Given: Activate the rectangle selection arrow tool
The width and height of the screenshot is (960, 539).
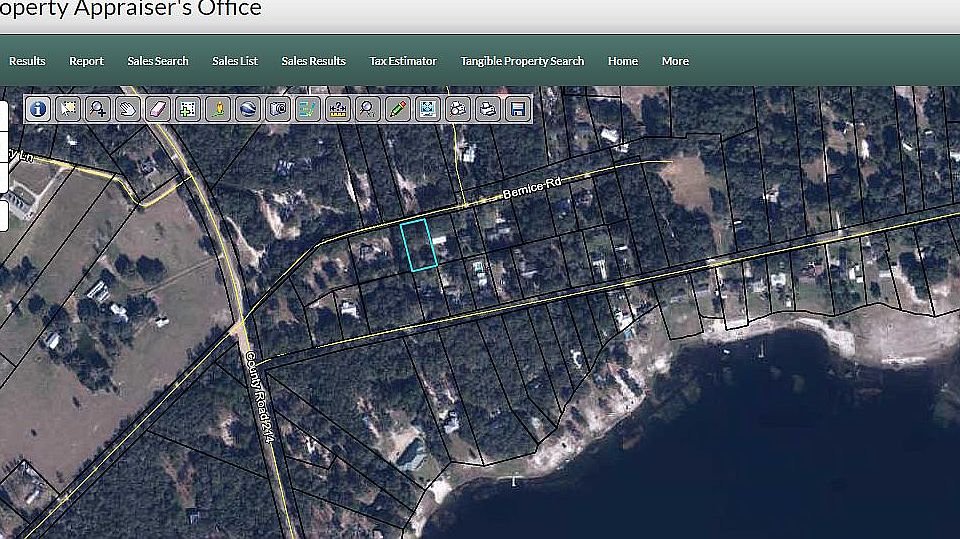Looking at the screenshot, I should coord(68,109).
